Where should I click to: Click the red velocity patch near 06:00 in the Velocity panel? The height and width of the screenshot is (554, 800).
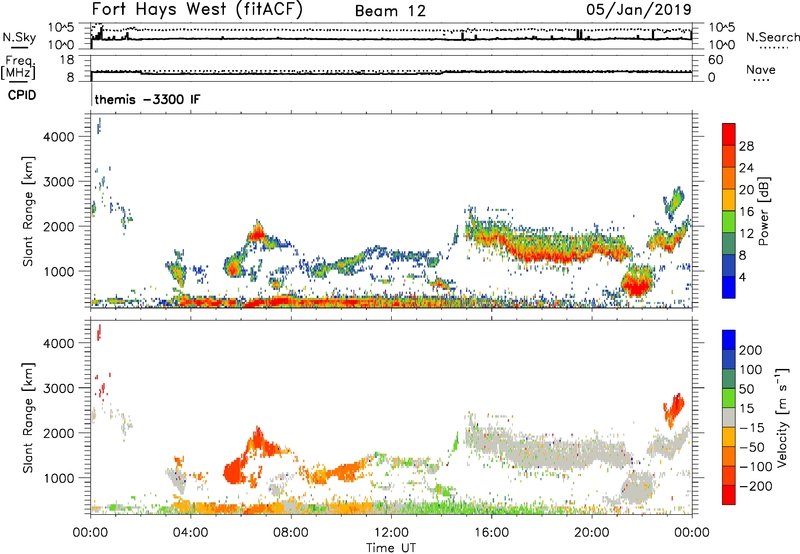[236, 470]
